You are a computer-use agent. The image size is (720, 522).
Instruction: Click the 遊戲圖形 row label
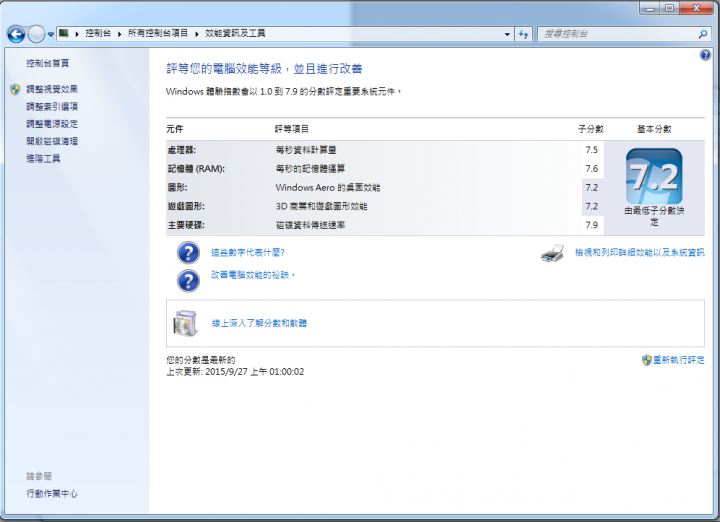(186, 207)
